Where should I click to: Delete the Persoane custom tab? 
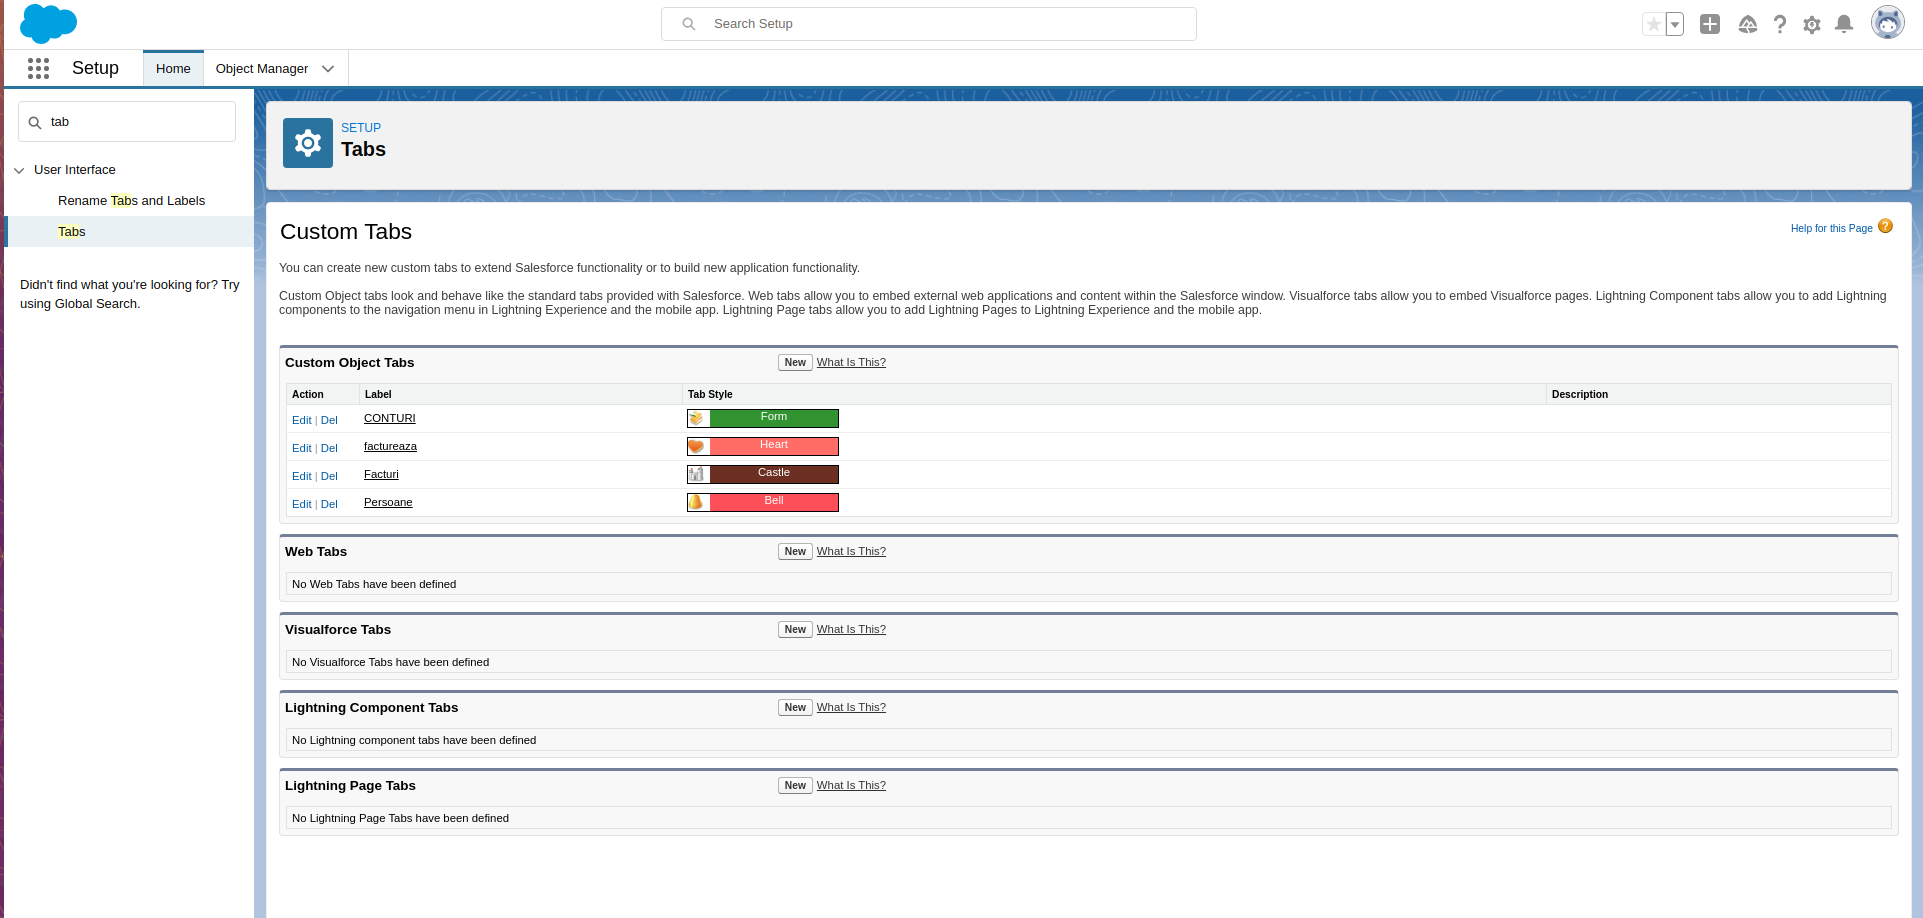point(329,505)
